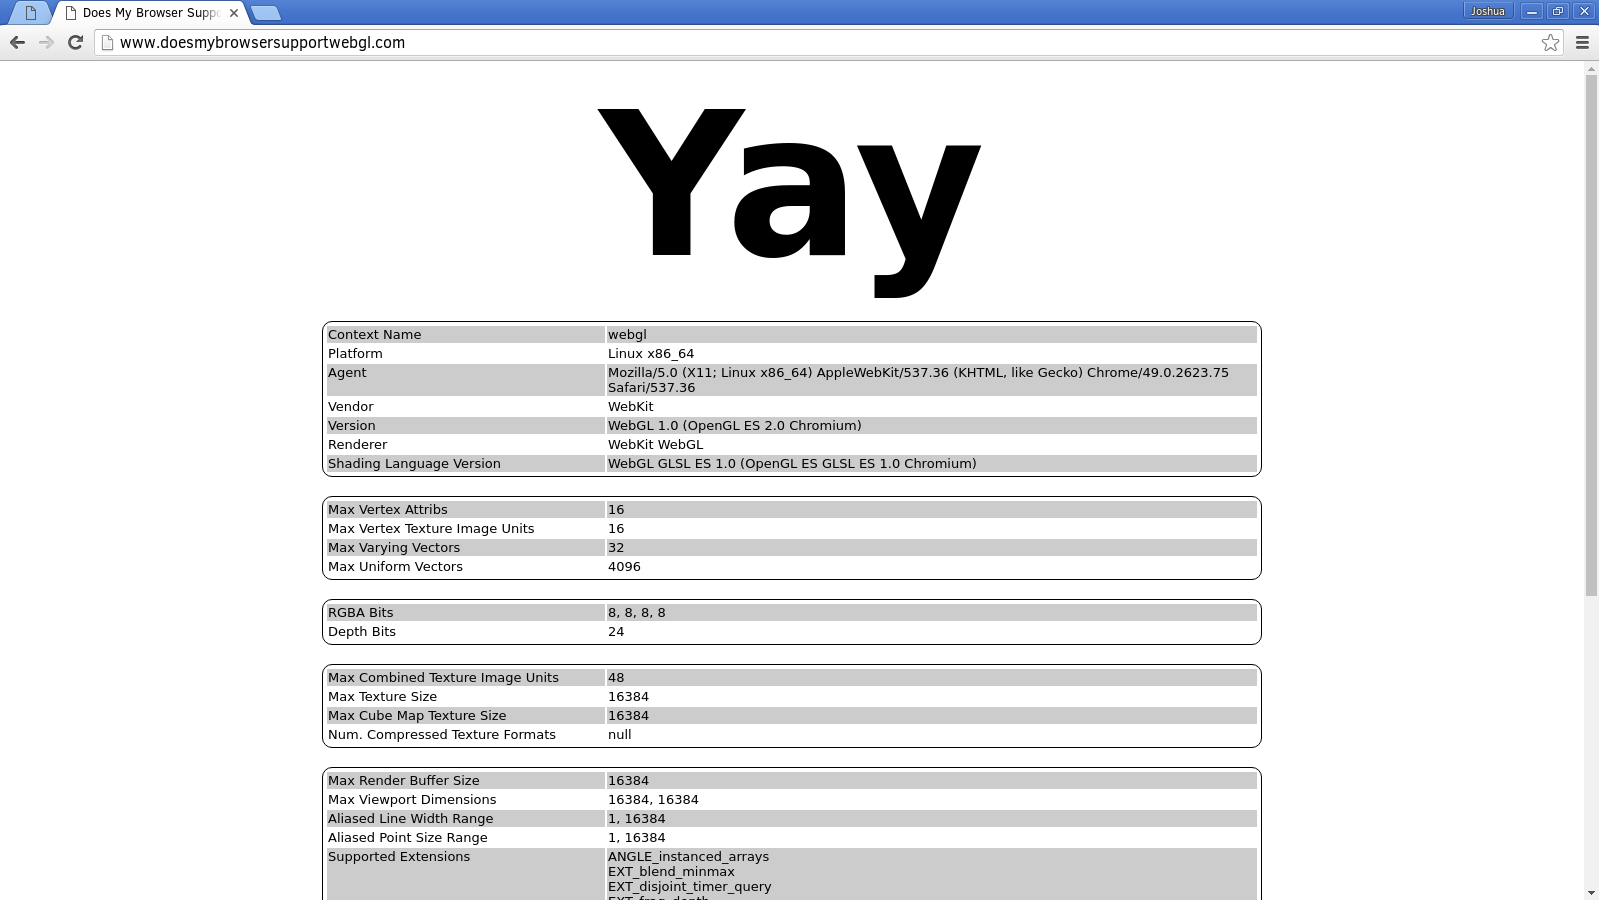Click the '16384, 16384' viewport dimensions value
Viewport: 1599px width, 900px height.
[x=653, y=799]
